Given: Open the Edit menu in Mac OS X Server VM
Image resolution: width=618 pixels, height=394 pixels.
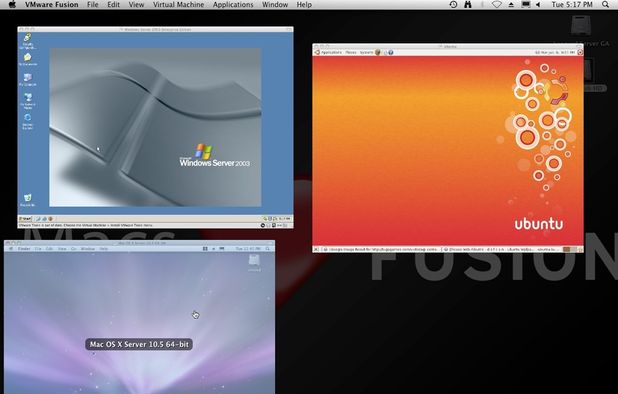Looking at the screenshot, I should (49, 249).
